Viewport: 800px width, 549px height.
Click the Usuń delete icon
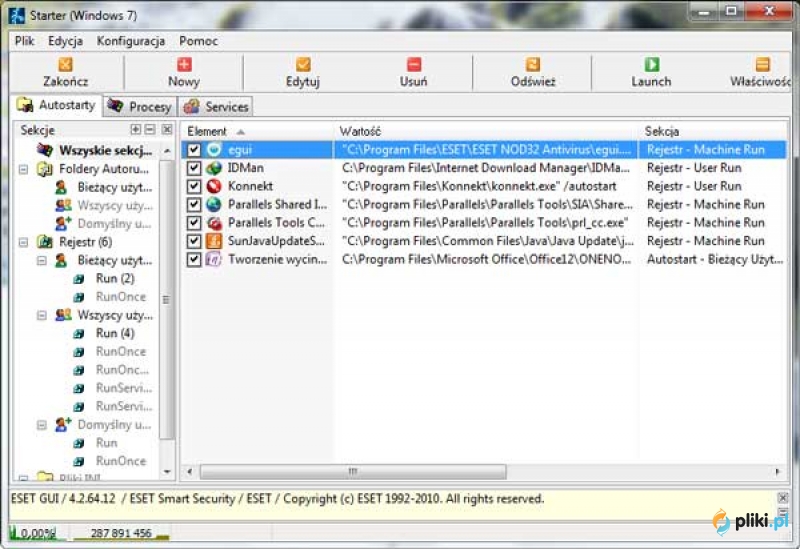tap(414, 64)
